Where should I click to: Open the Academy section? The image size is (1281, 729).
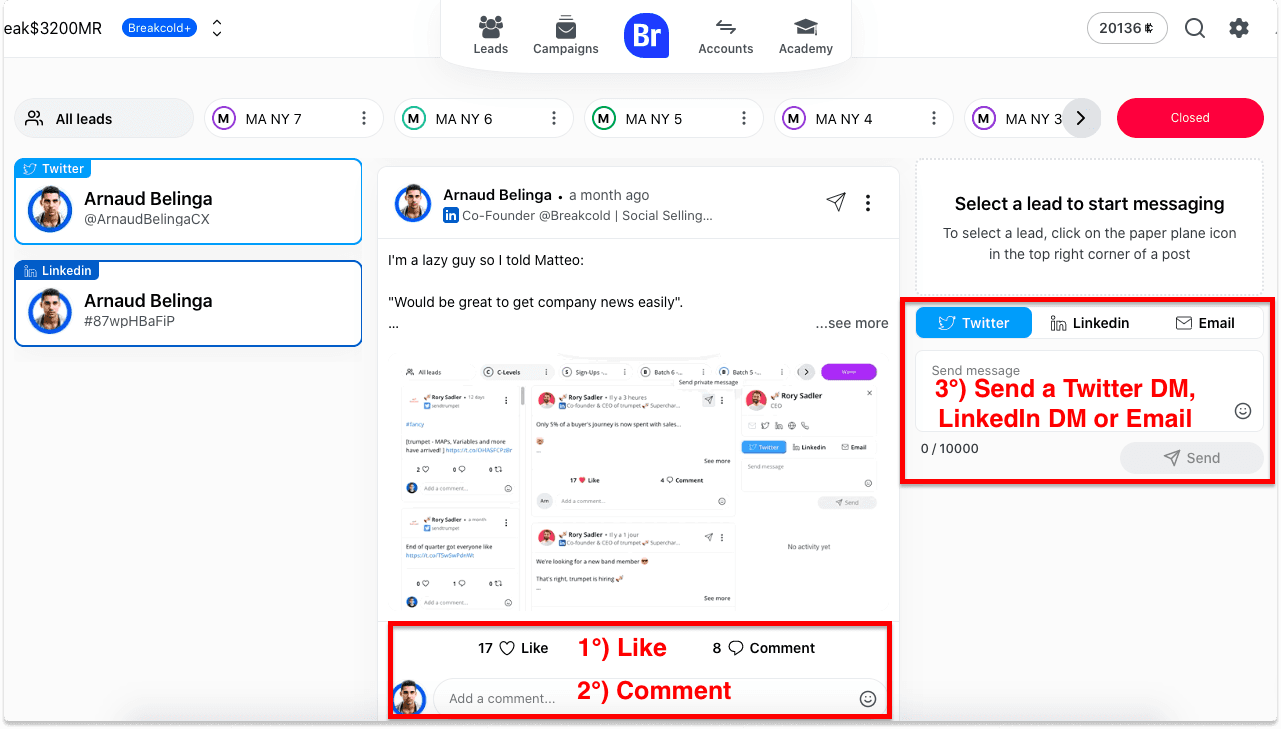[x=805, y=35]
